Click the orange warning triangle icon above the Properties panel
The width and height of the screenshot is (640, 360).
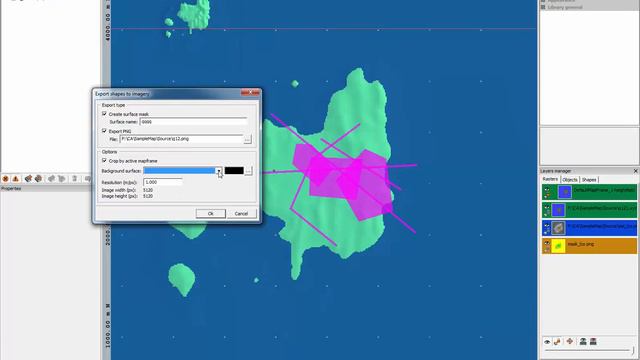pyautogui.click(x=16, y=179)
